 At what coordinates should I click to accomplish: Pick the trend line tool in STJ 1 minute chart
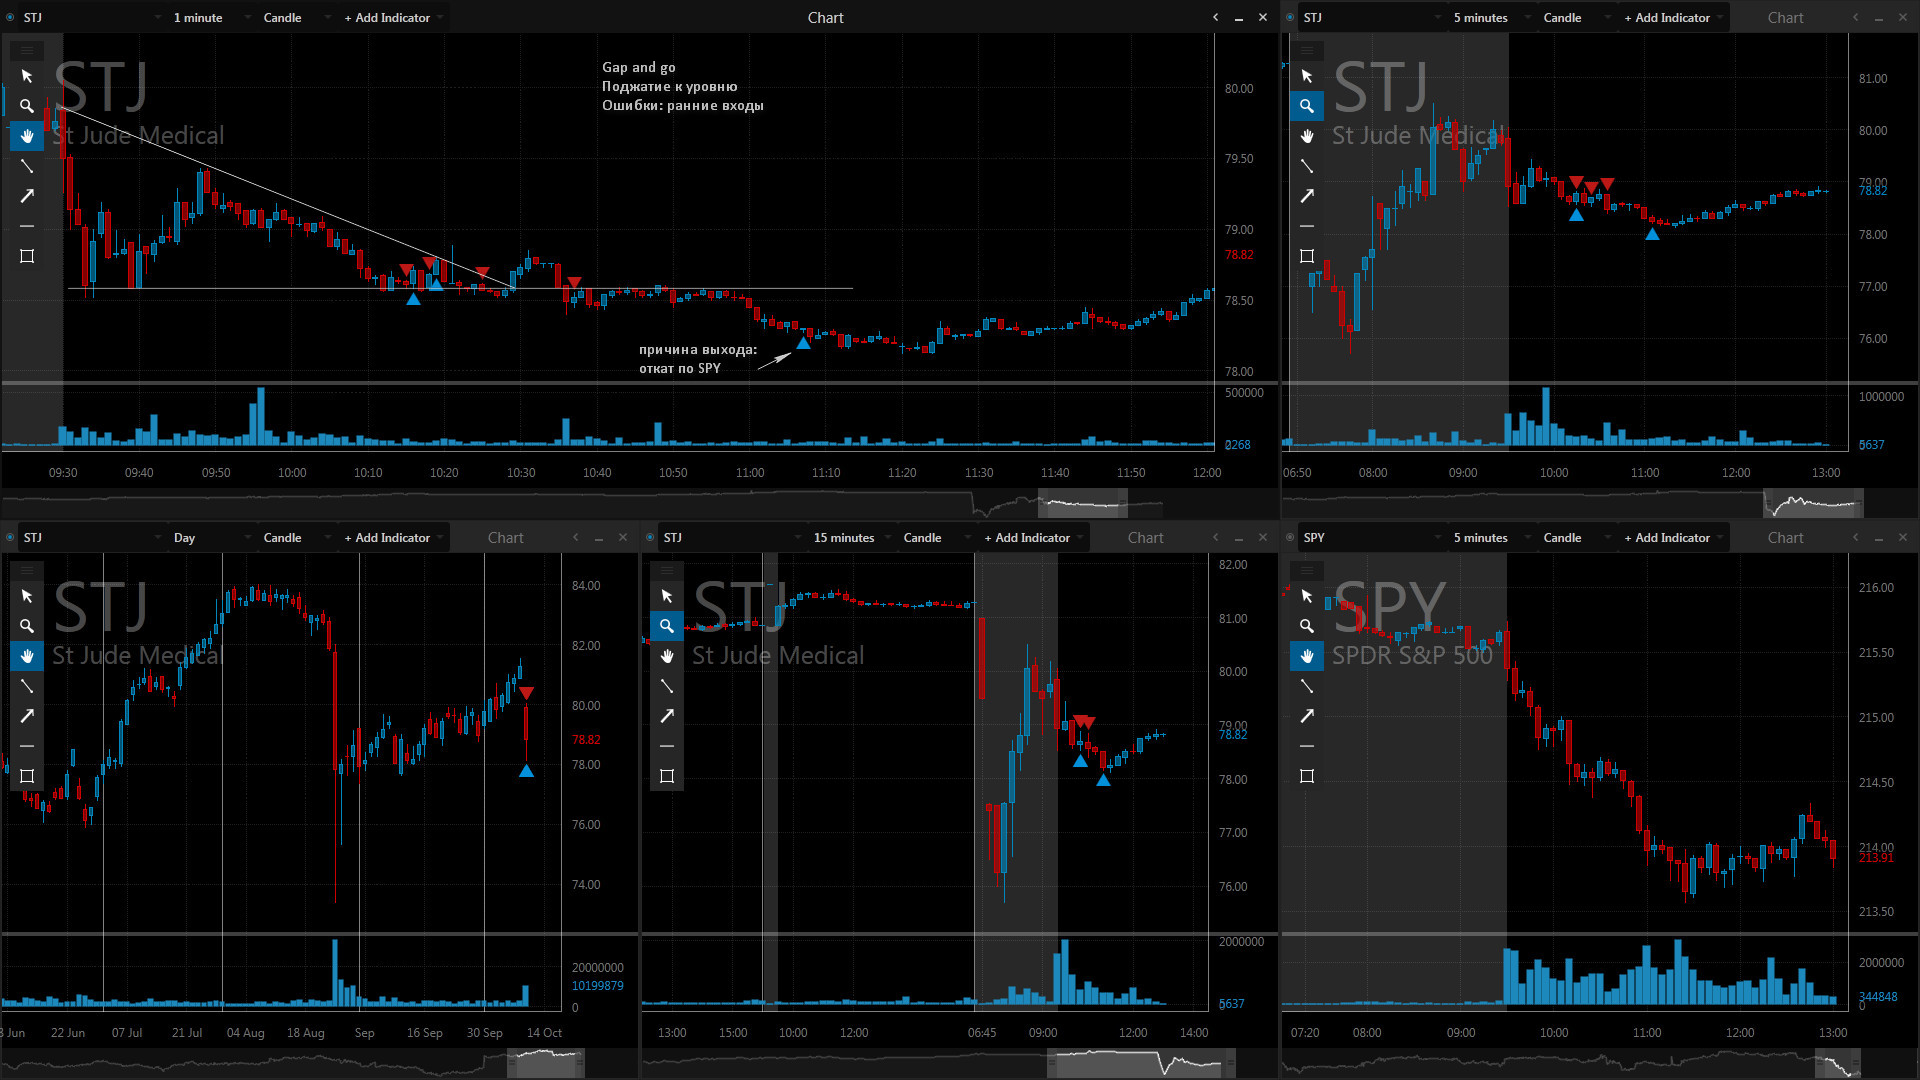click(x=27, y=166)
